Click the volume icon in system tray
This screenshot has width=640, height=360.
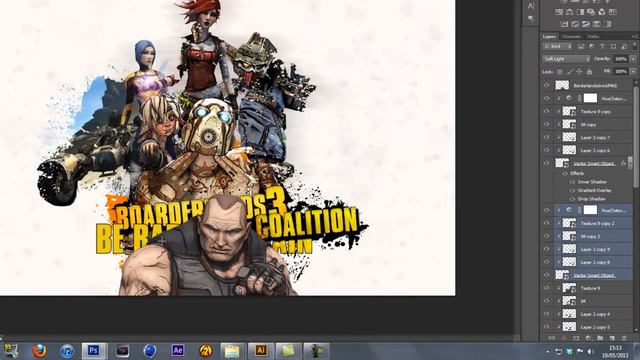(x=590, y=351)
